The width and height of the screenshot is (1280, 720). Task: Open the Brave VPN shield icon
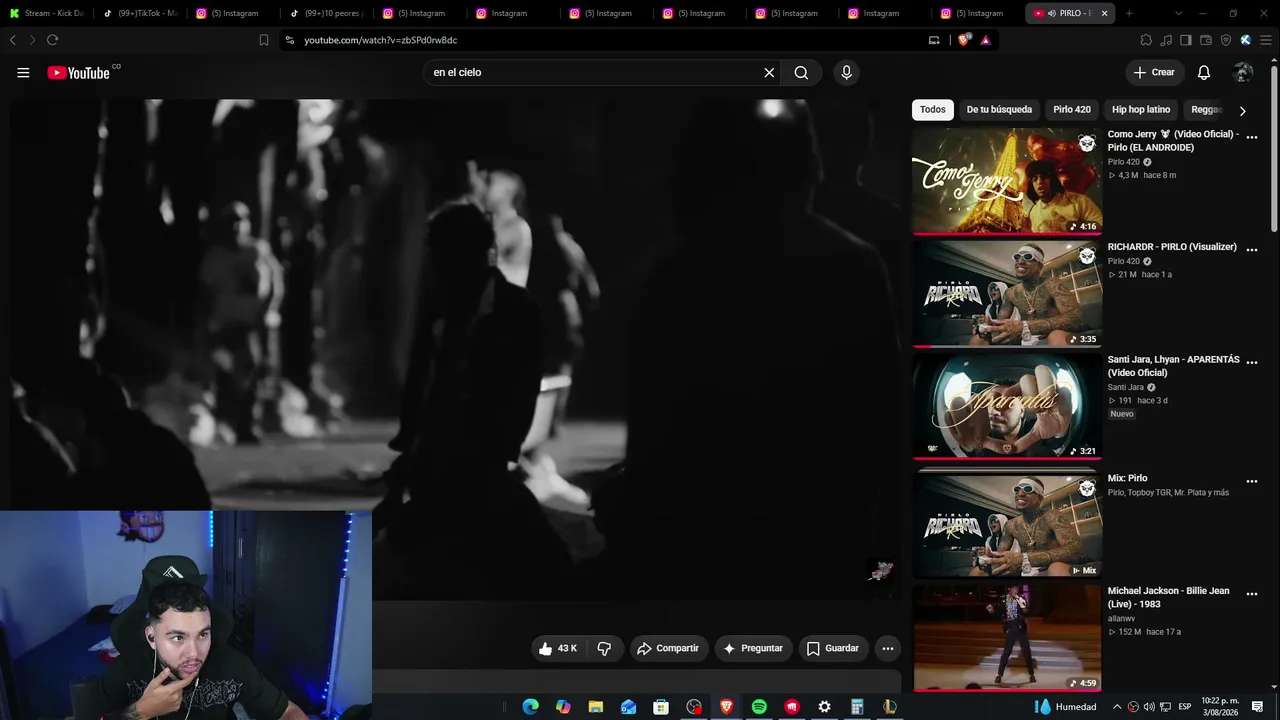(1226, 40)
